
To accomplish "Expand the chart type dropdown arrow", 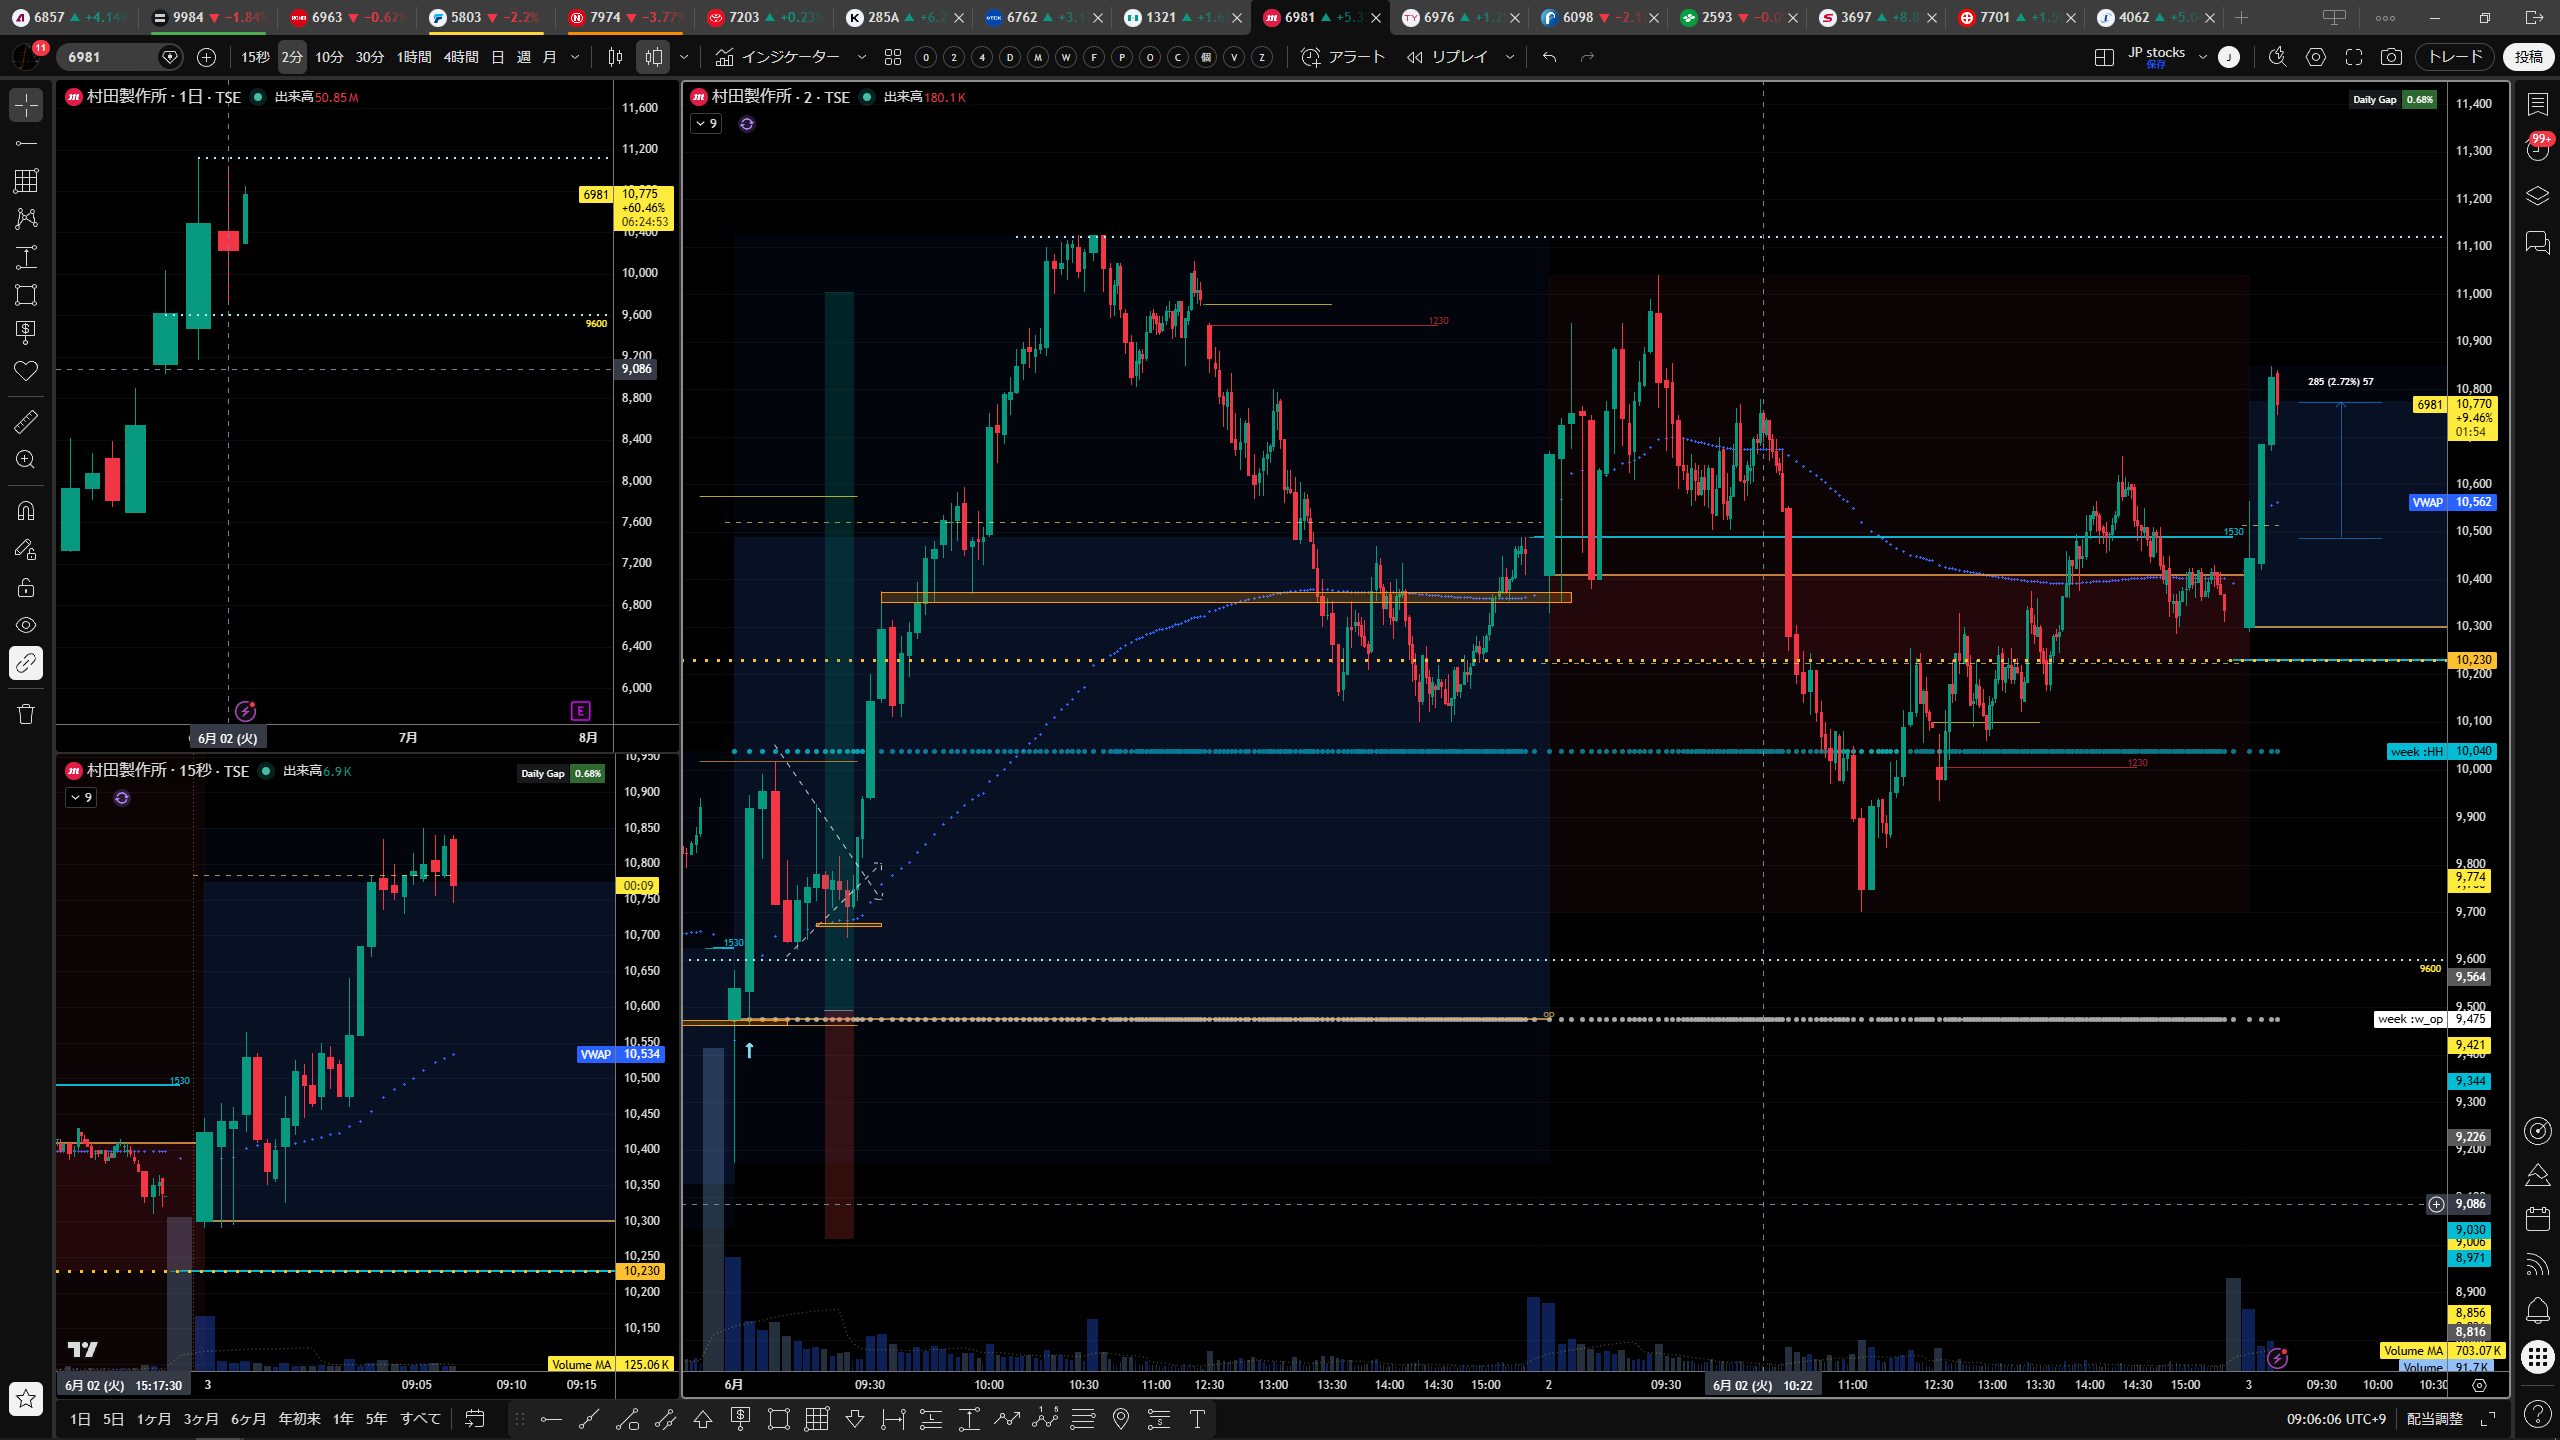I will pos(684,57).
